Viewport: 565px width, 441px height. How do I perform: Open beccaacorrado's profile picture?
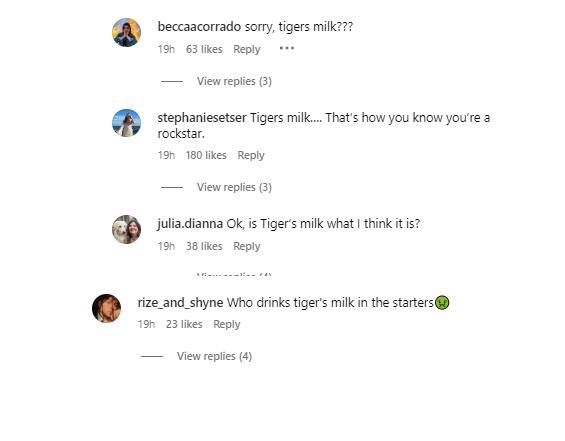pyautogui.click(x=126, y=32)
